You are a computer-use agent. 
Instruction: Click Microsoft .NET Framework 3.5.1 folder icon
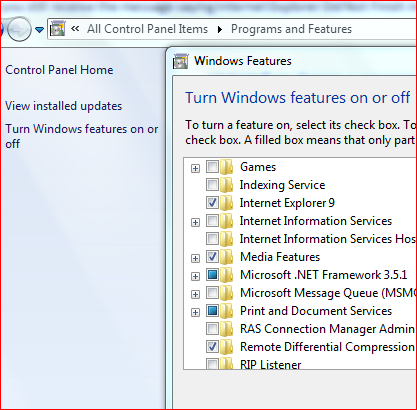[x=227, y=275]
